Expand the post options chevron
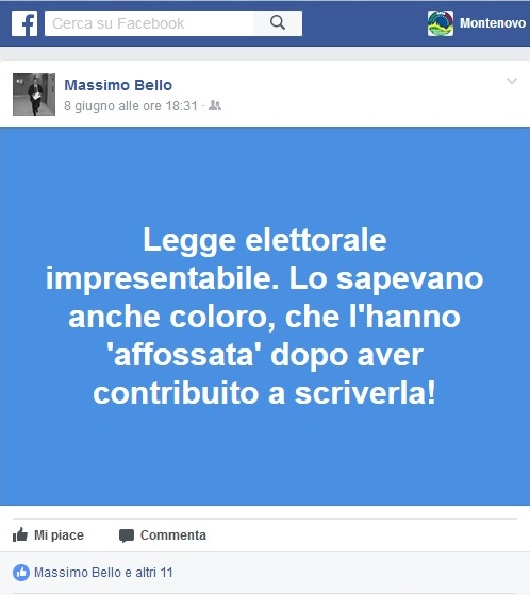 pyautogui.click(x=512, y=81)
